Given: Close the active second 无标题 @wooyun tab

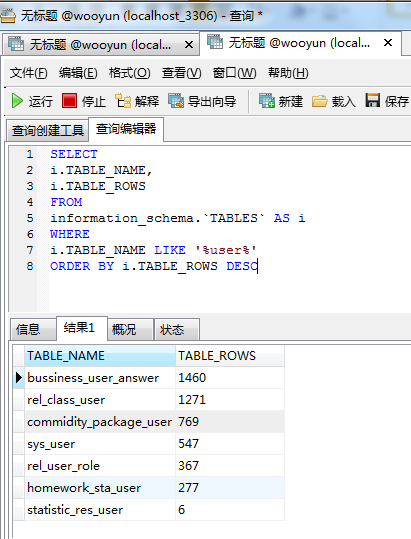Looking at the screenshot, I should (x=388, y=43).
